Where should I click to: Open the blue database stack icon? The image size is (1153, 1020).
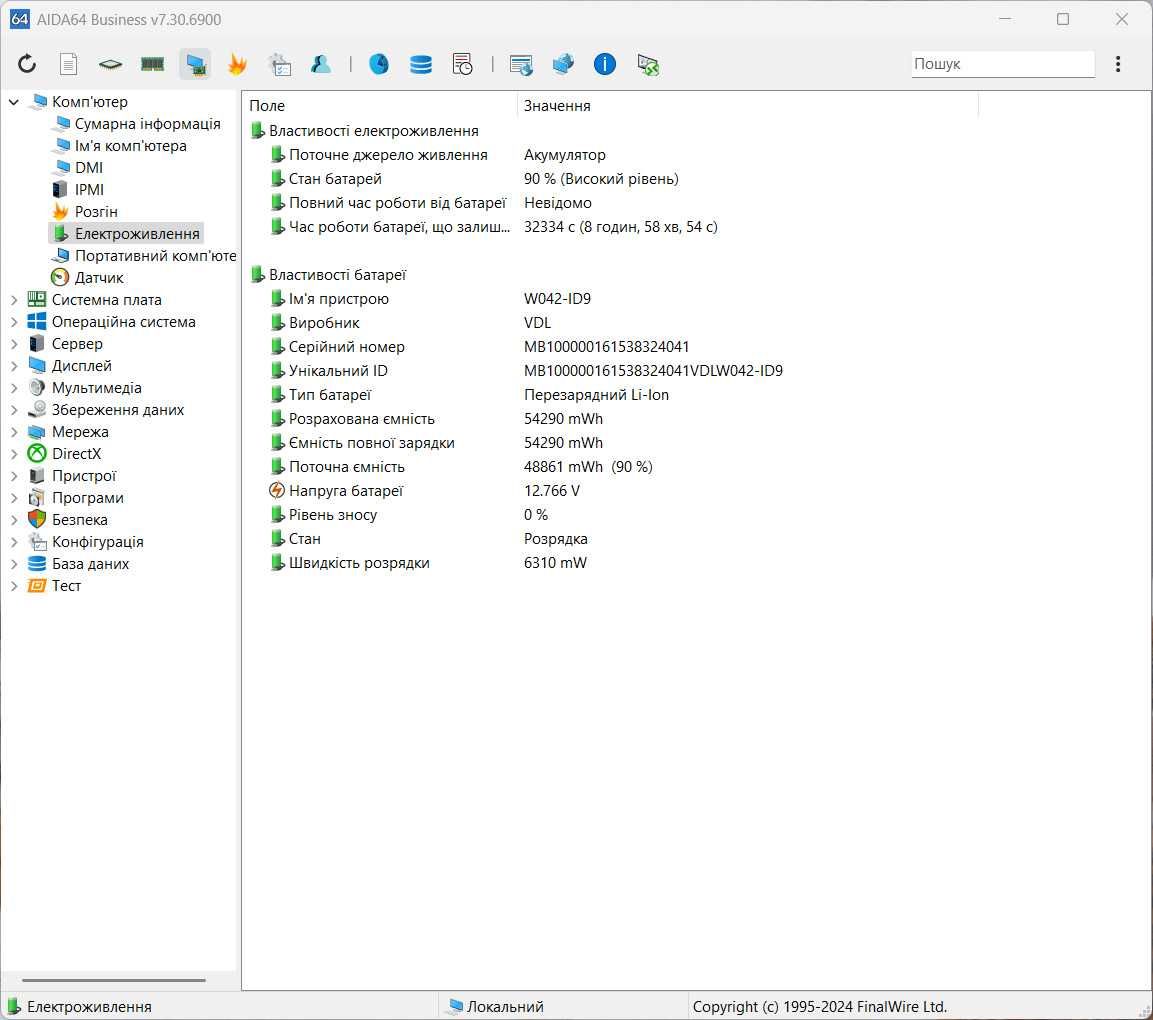(421, 64)
